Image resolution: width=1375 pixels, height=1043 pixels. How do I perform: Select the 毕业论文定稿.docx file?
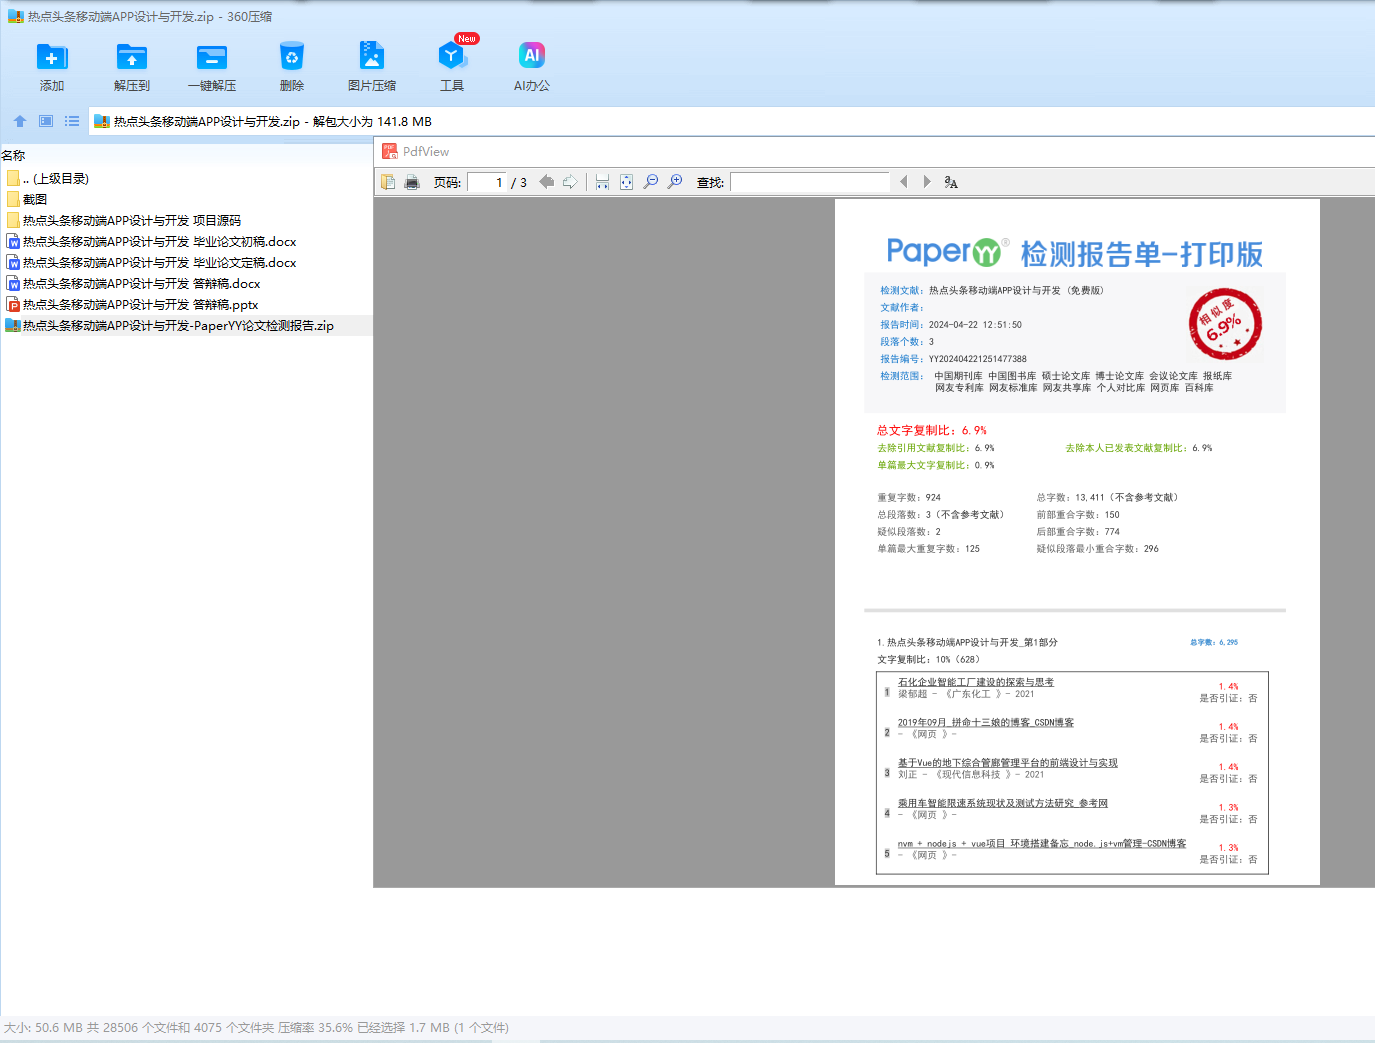click(186, 263)
